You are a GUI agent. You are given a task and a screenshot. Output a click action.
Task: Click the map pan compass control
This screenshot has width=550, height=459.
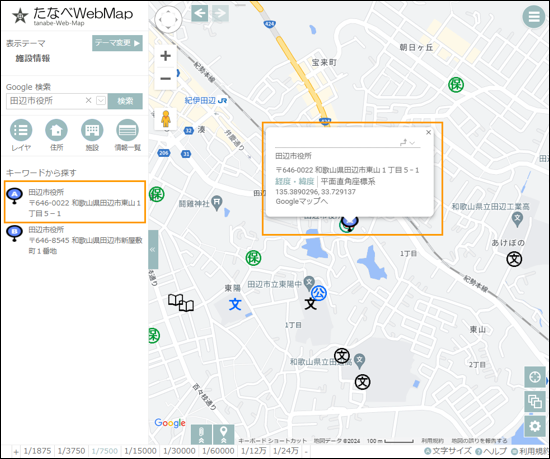click(x=168, y=19)
